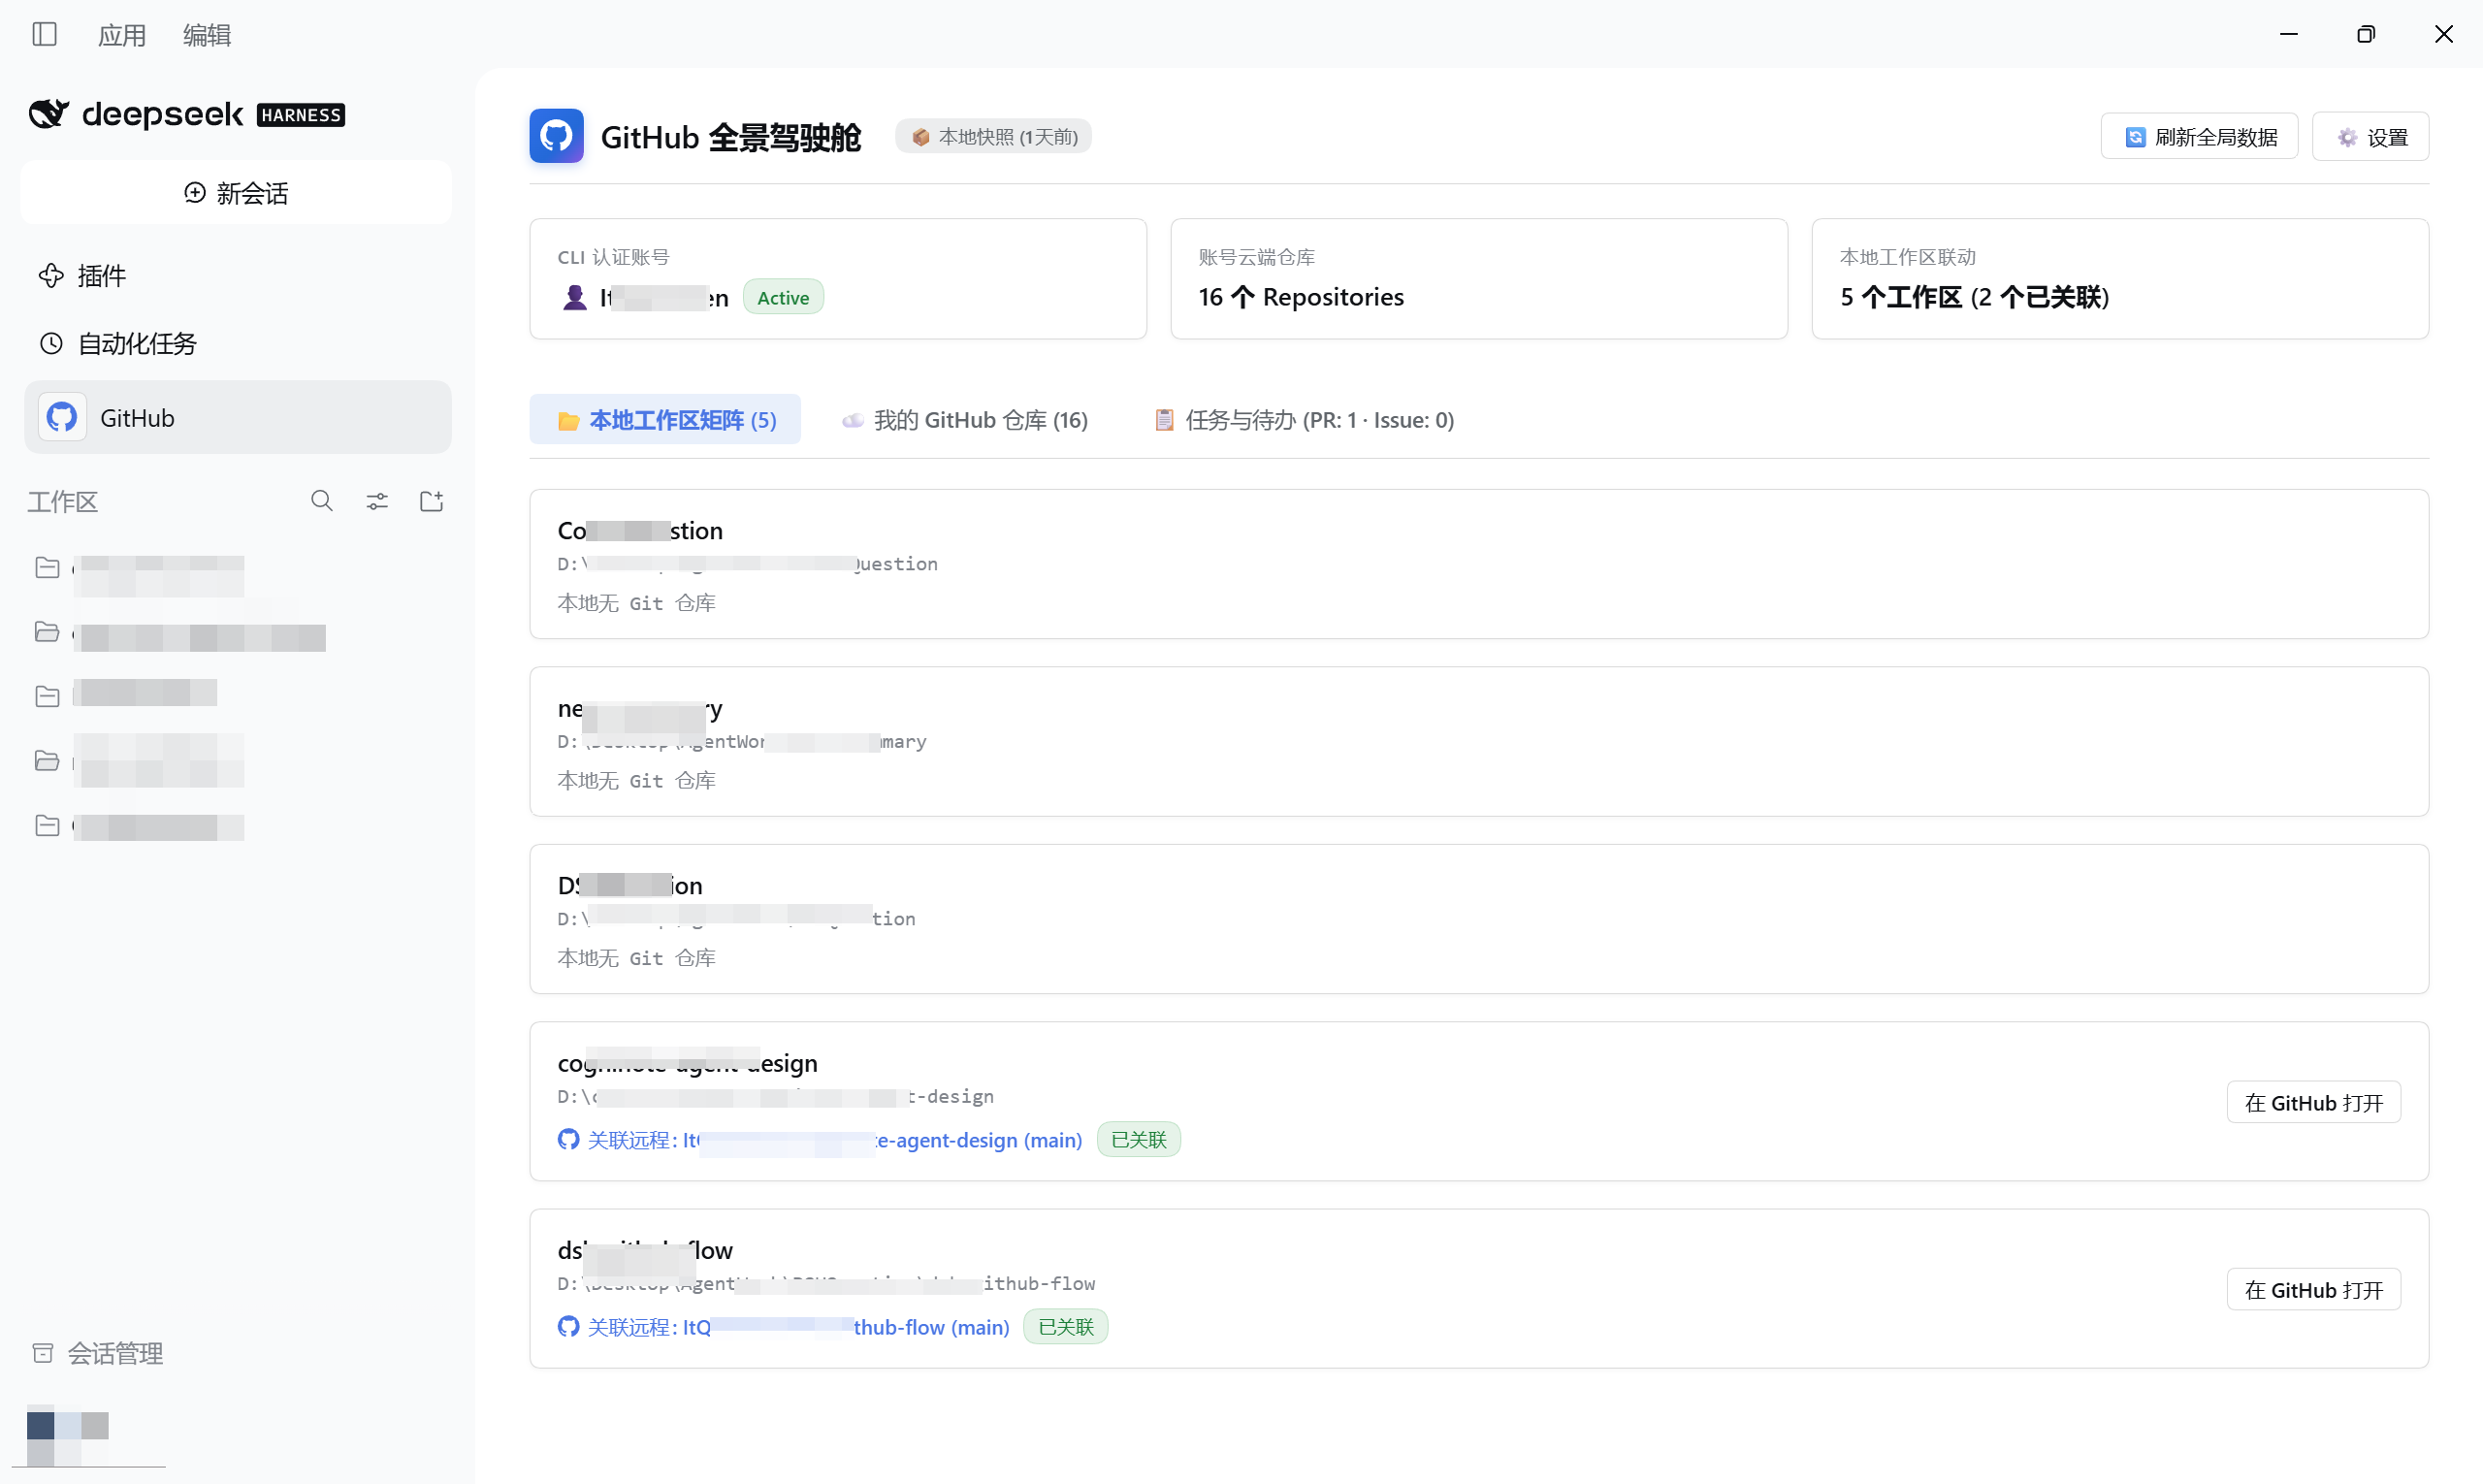The image size is (2483, 1484).
Task: Open 设置 settings button
Action: [x=2371, y=136]
